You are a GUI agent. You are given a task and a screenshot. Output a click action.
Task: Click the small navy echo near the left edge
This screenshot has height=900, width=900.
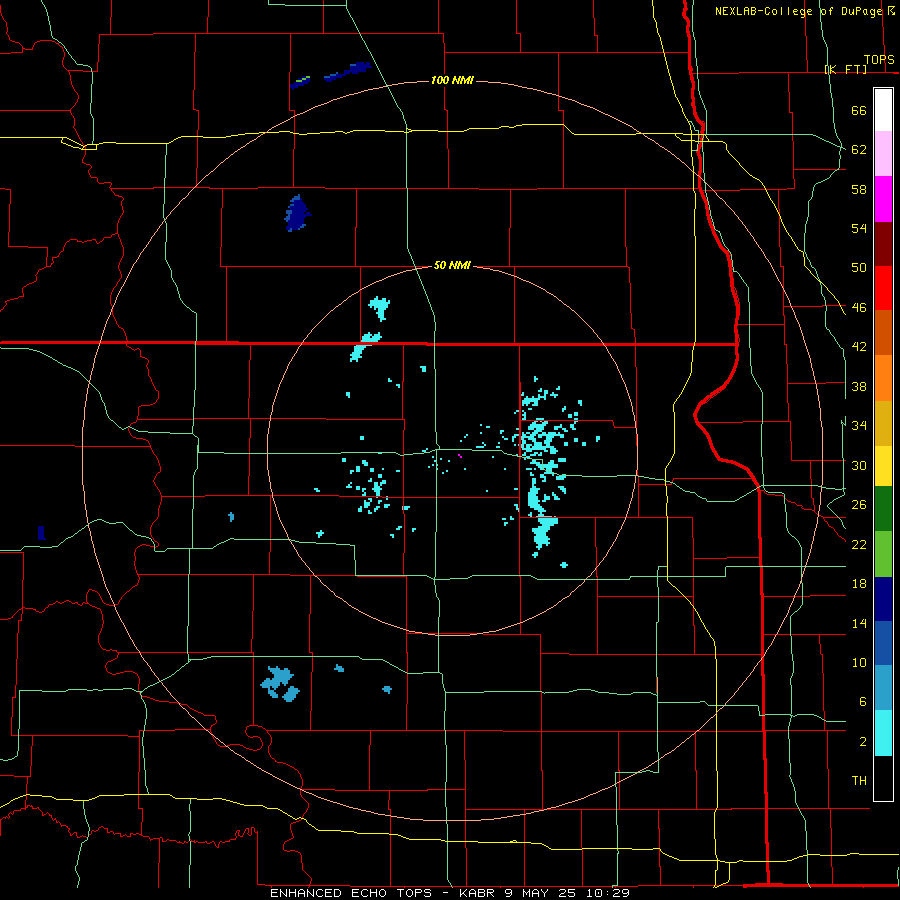click(41, 533)
